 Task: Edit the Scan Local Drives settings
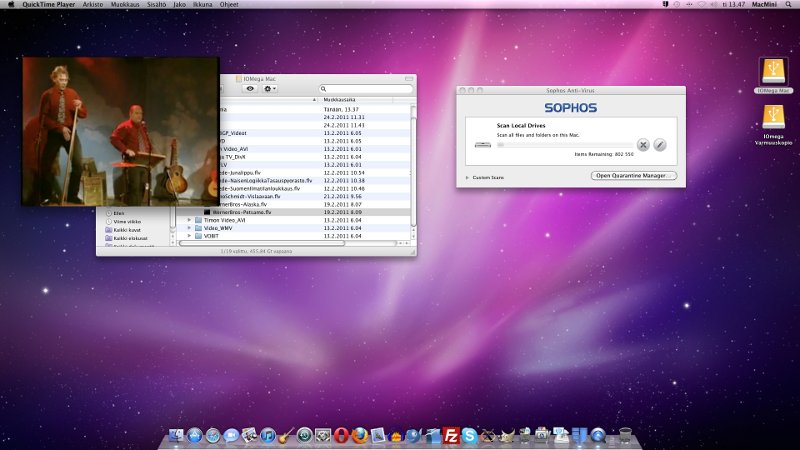tap(660, 145)
